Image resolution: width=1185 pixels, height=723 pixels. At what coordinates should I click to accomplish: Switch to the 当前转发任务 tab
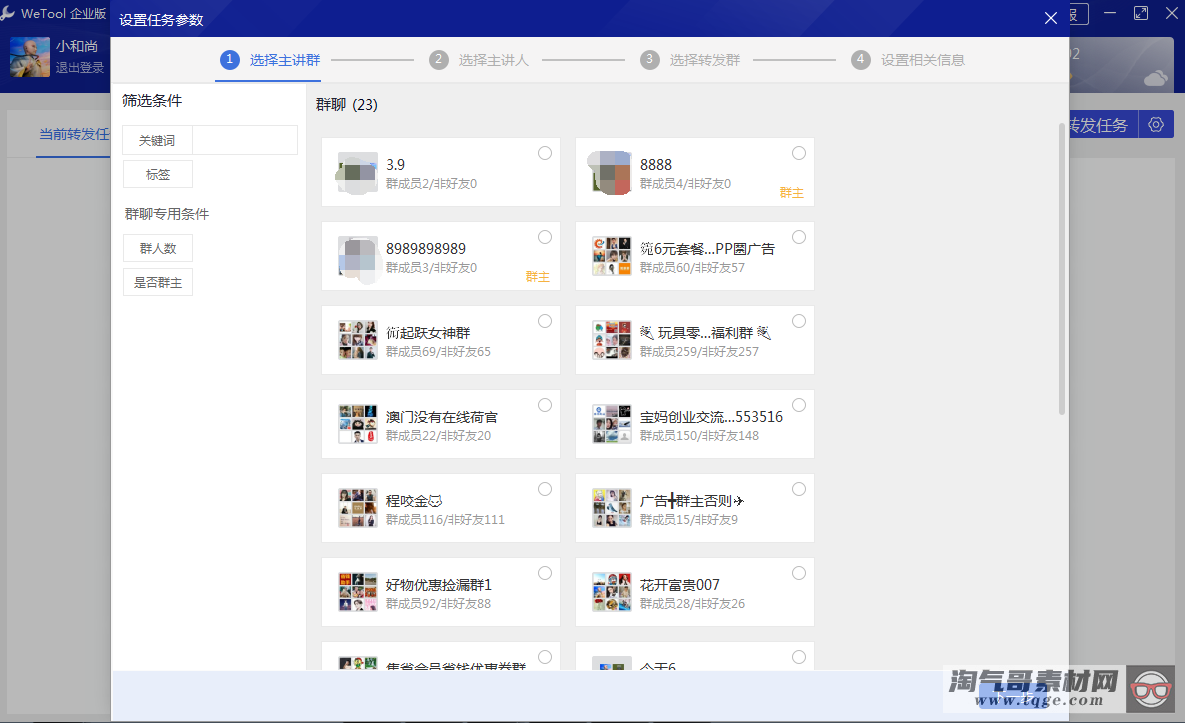click(73, 135)
